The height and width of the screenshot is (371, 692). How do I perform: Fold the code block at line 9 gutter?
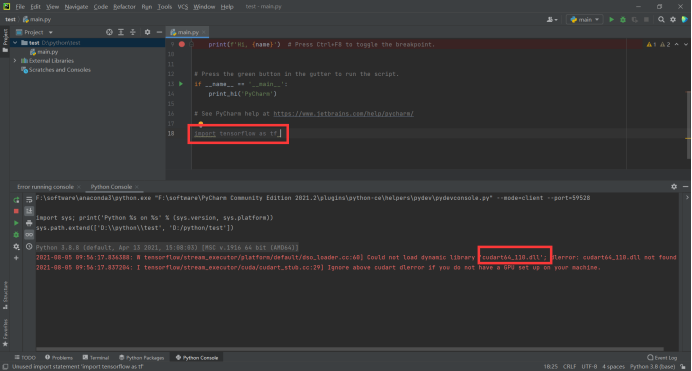[191, 44]
